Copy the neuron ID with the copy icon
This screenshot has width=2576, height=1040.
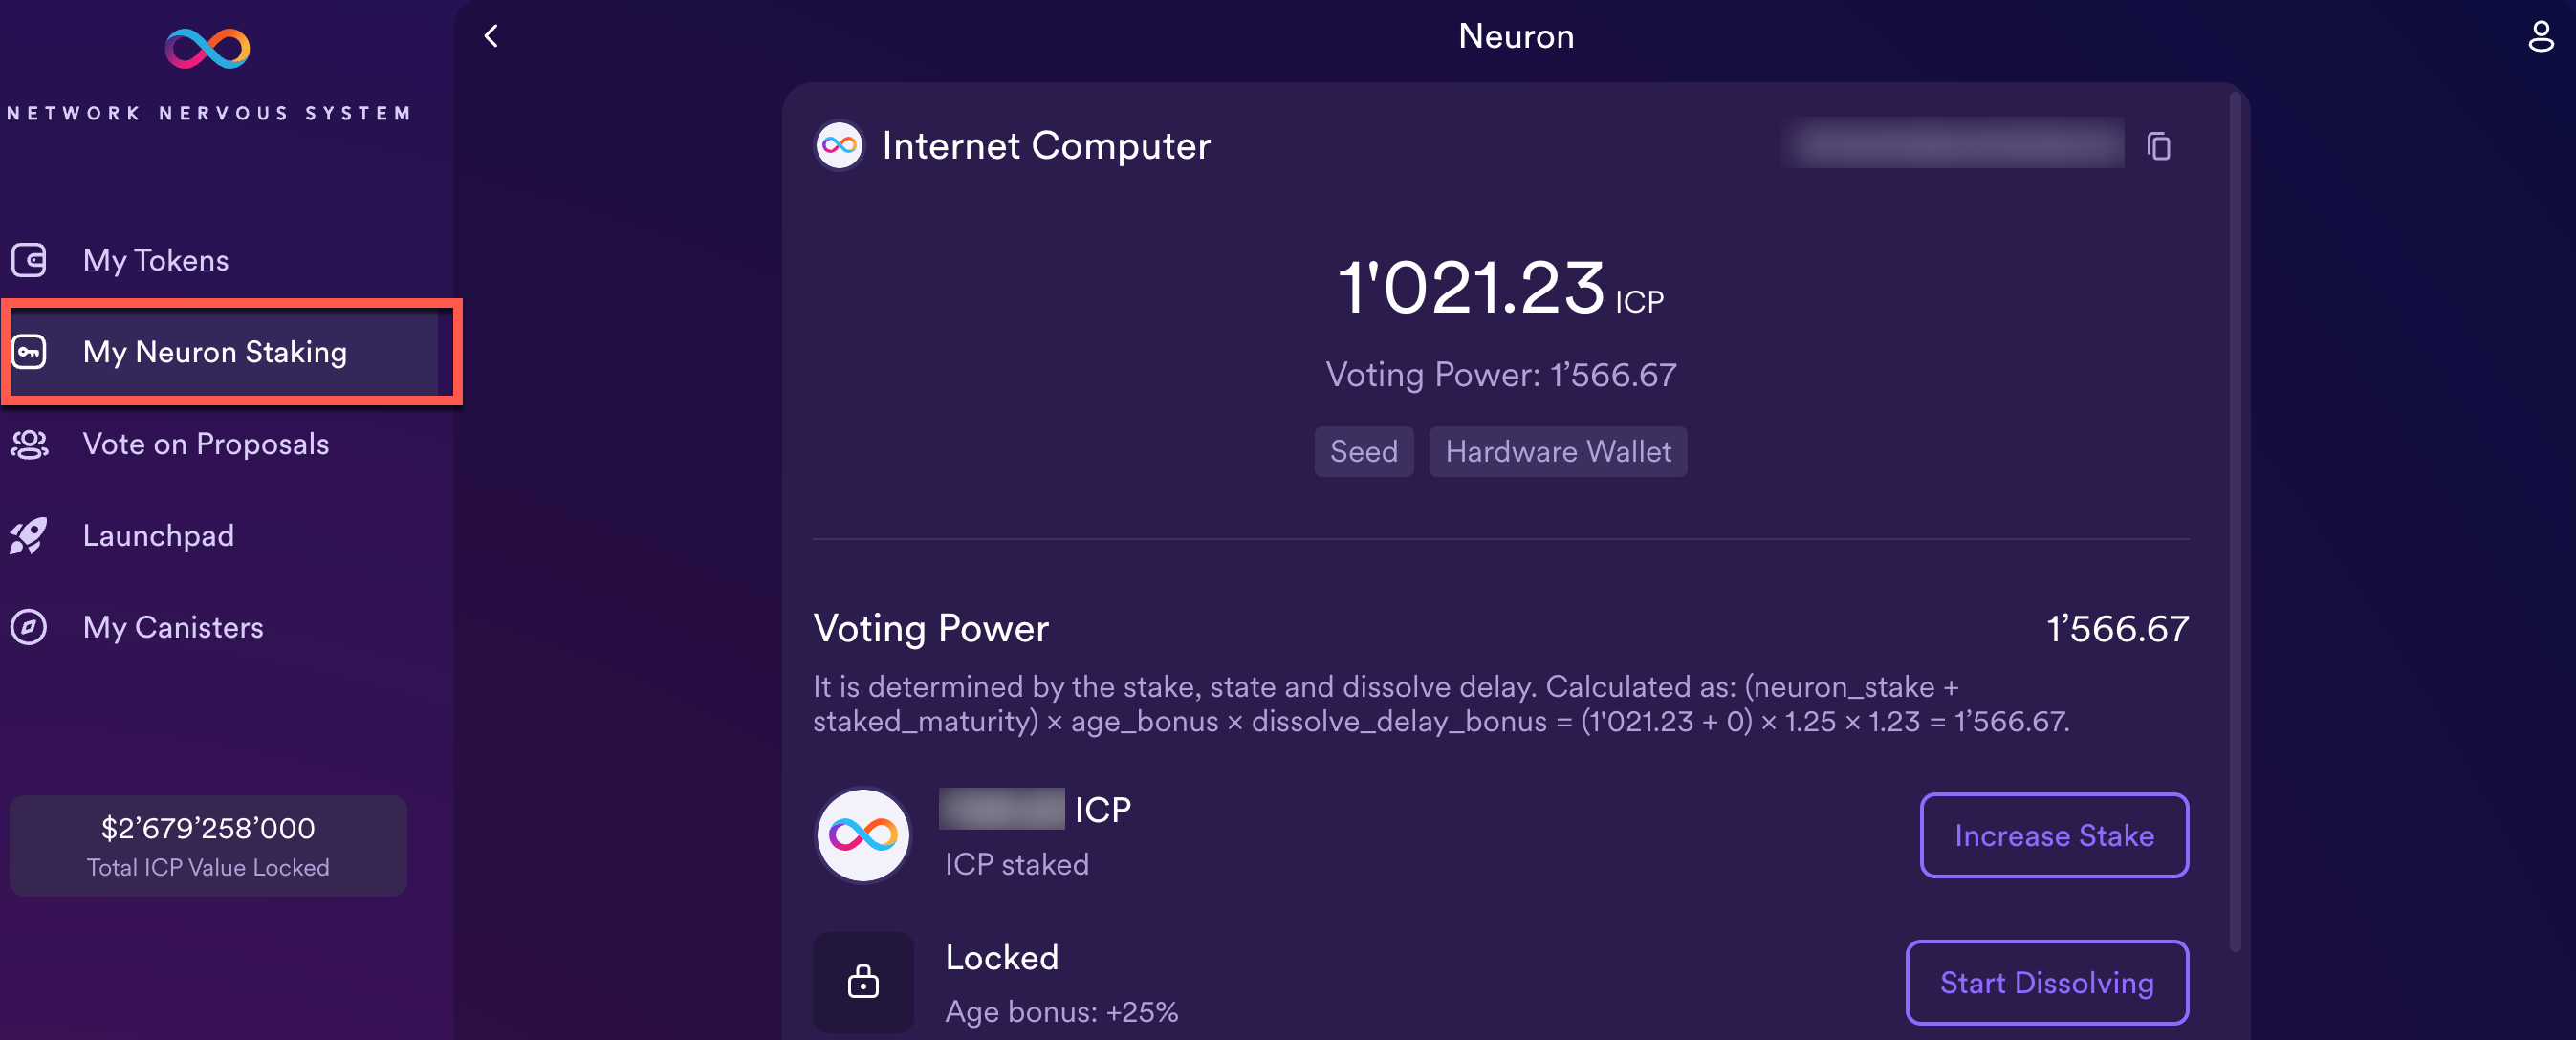(2160, 145)
